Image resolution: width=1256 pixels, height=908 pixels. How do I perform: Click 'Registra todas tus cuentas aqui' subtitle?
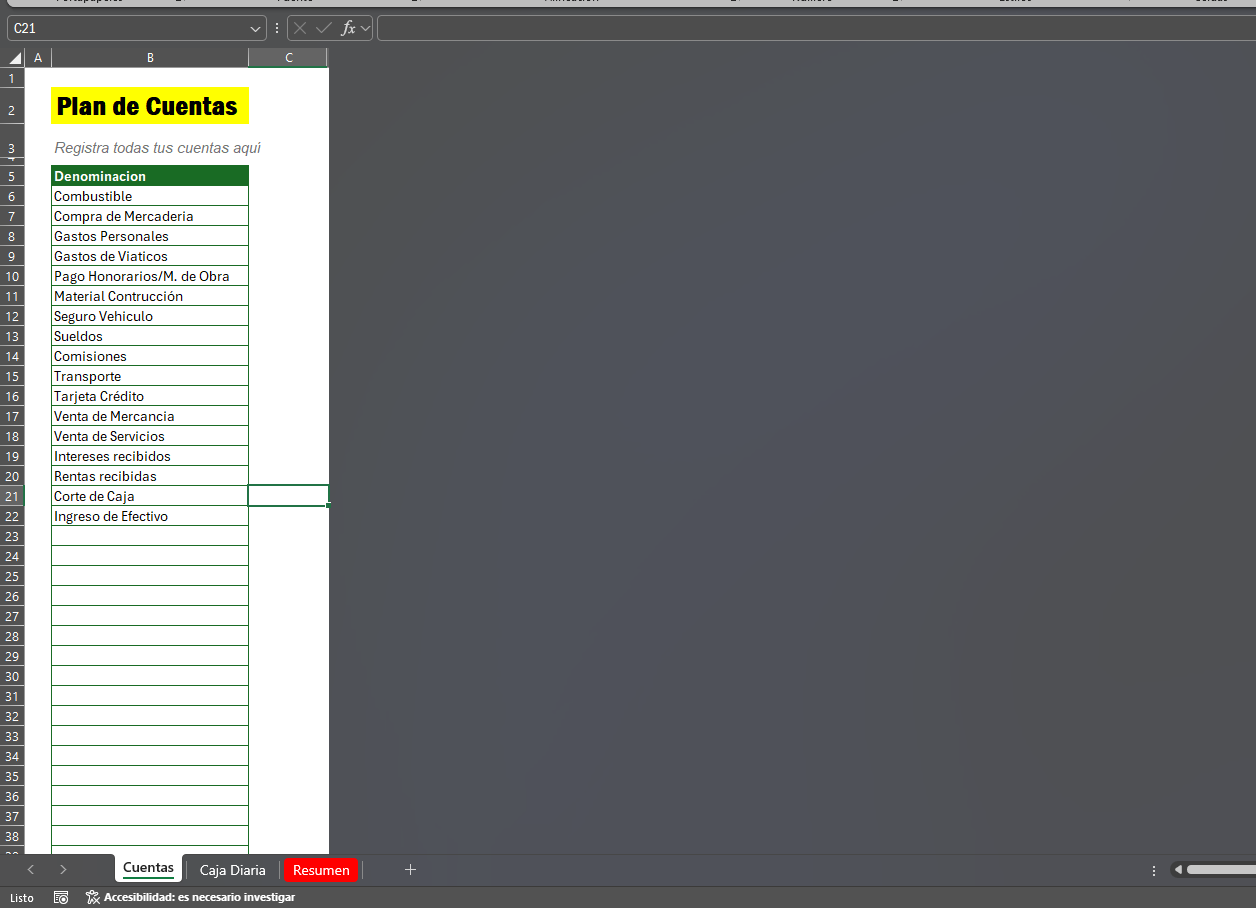[x=157, y=148]
